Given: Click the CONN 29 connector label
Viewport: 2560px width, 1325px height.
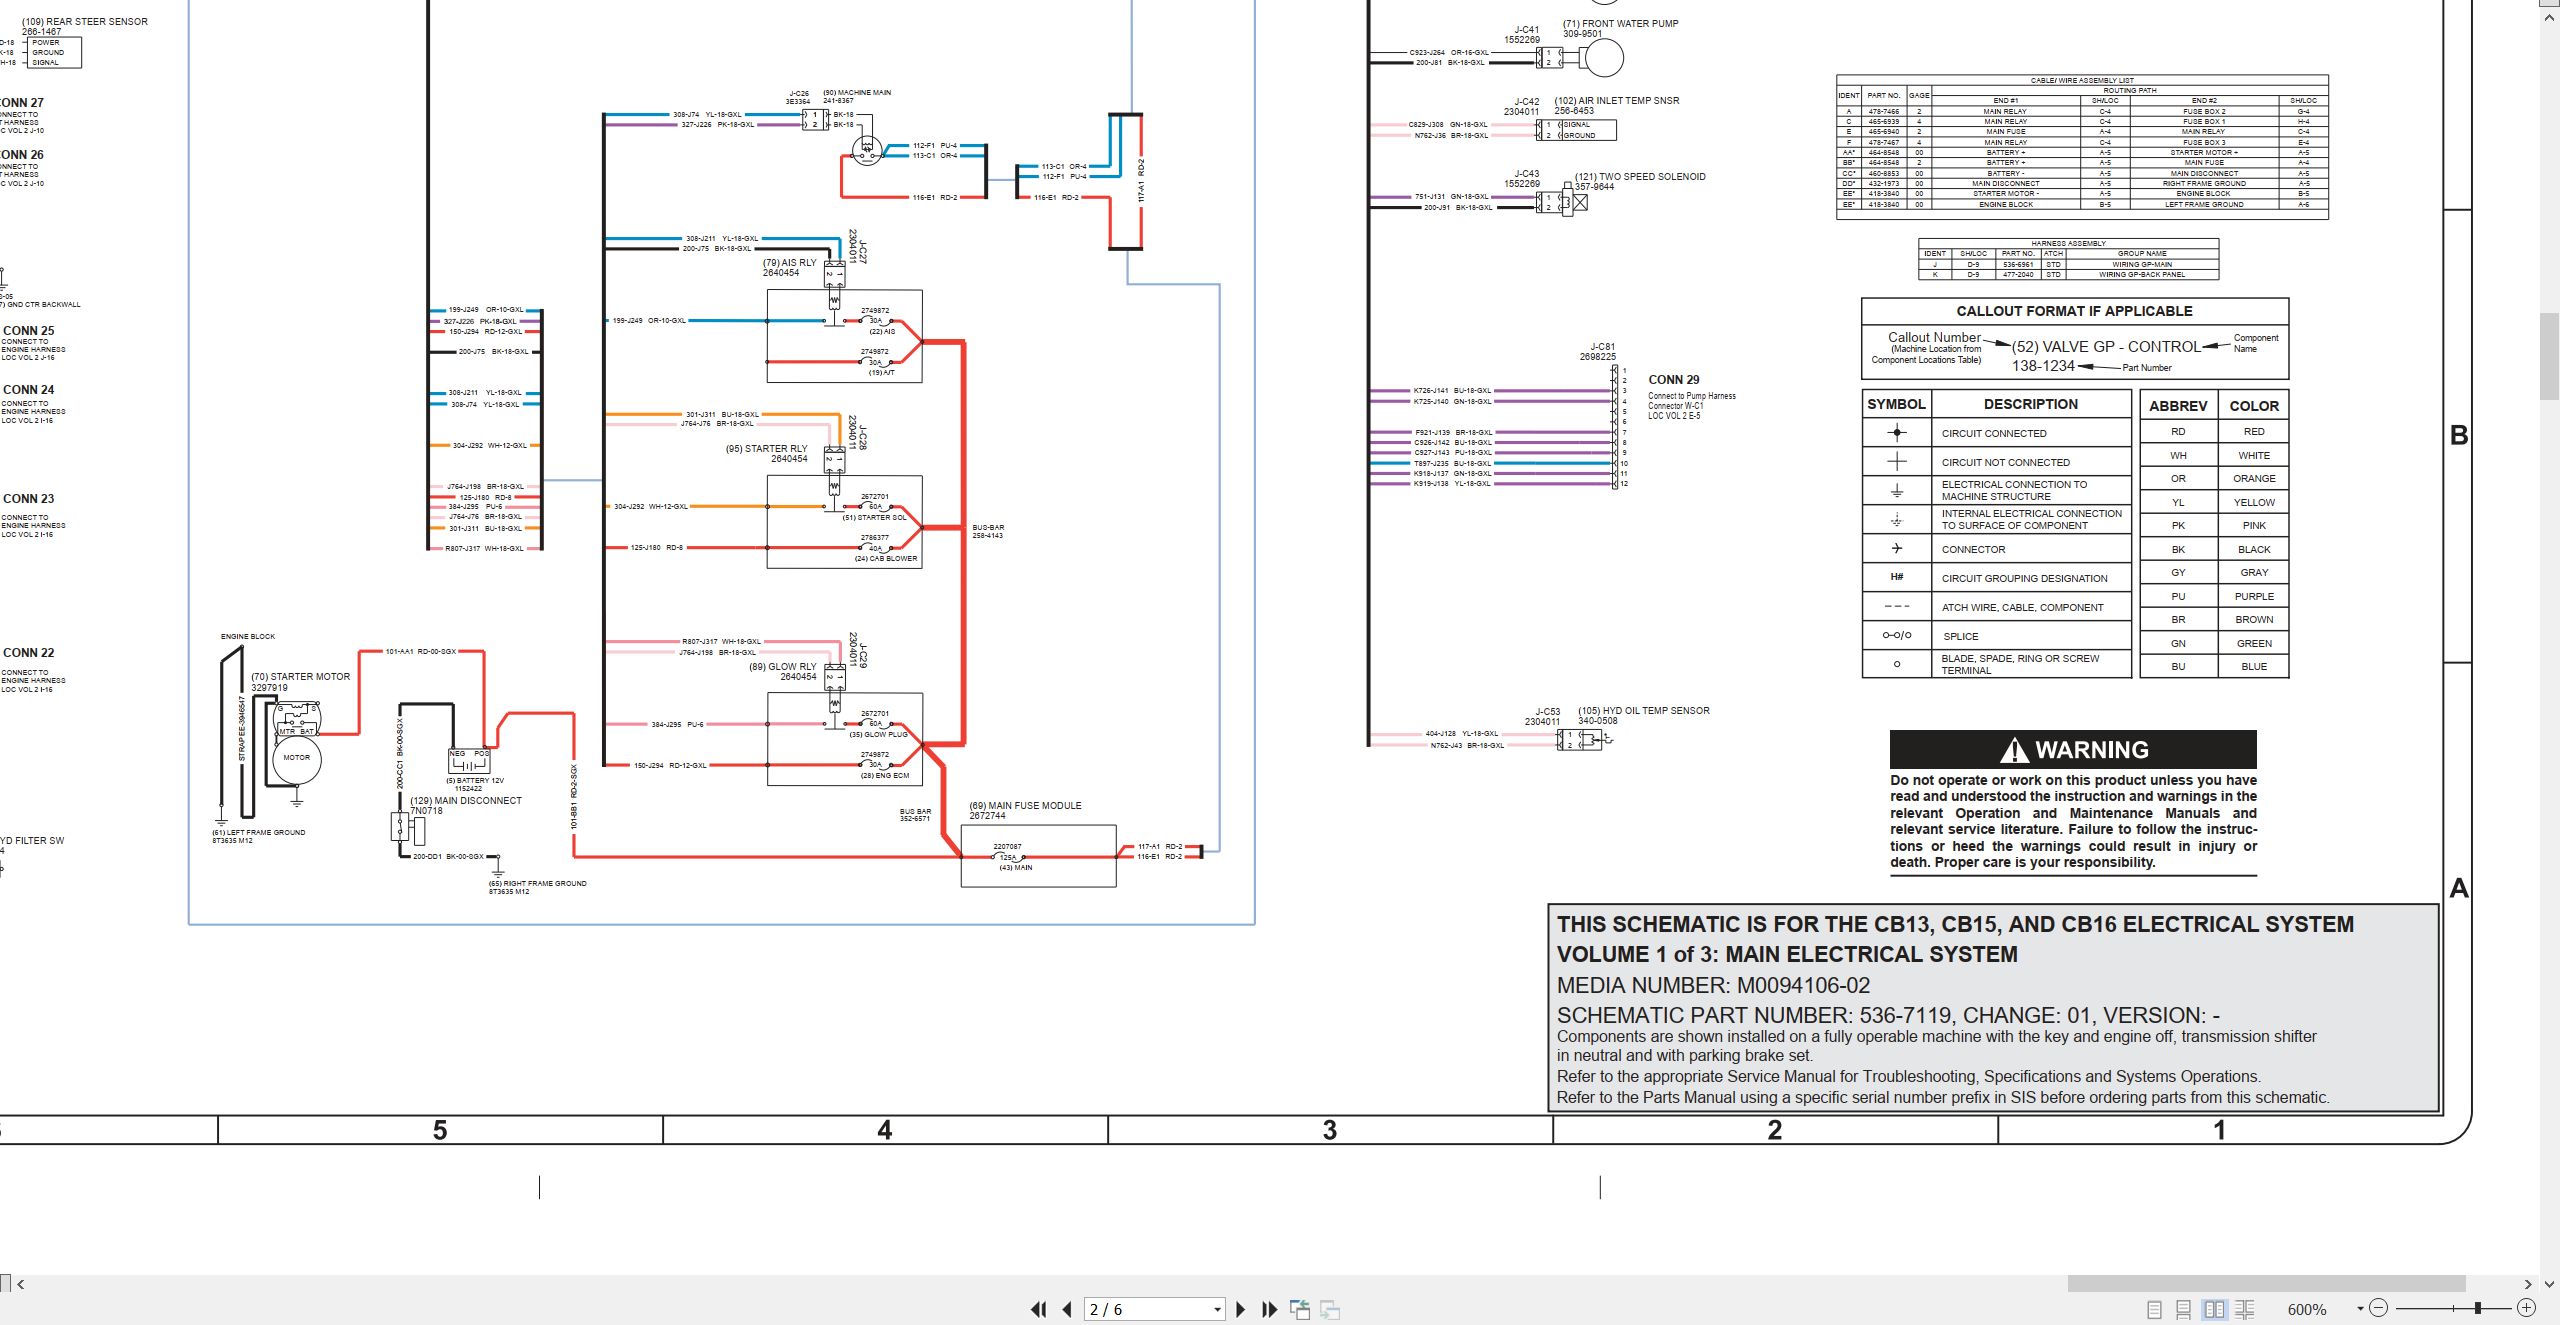Looking at the screenshot, I should pyautogui.click(x=1674, y=380).
